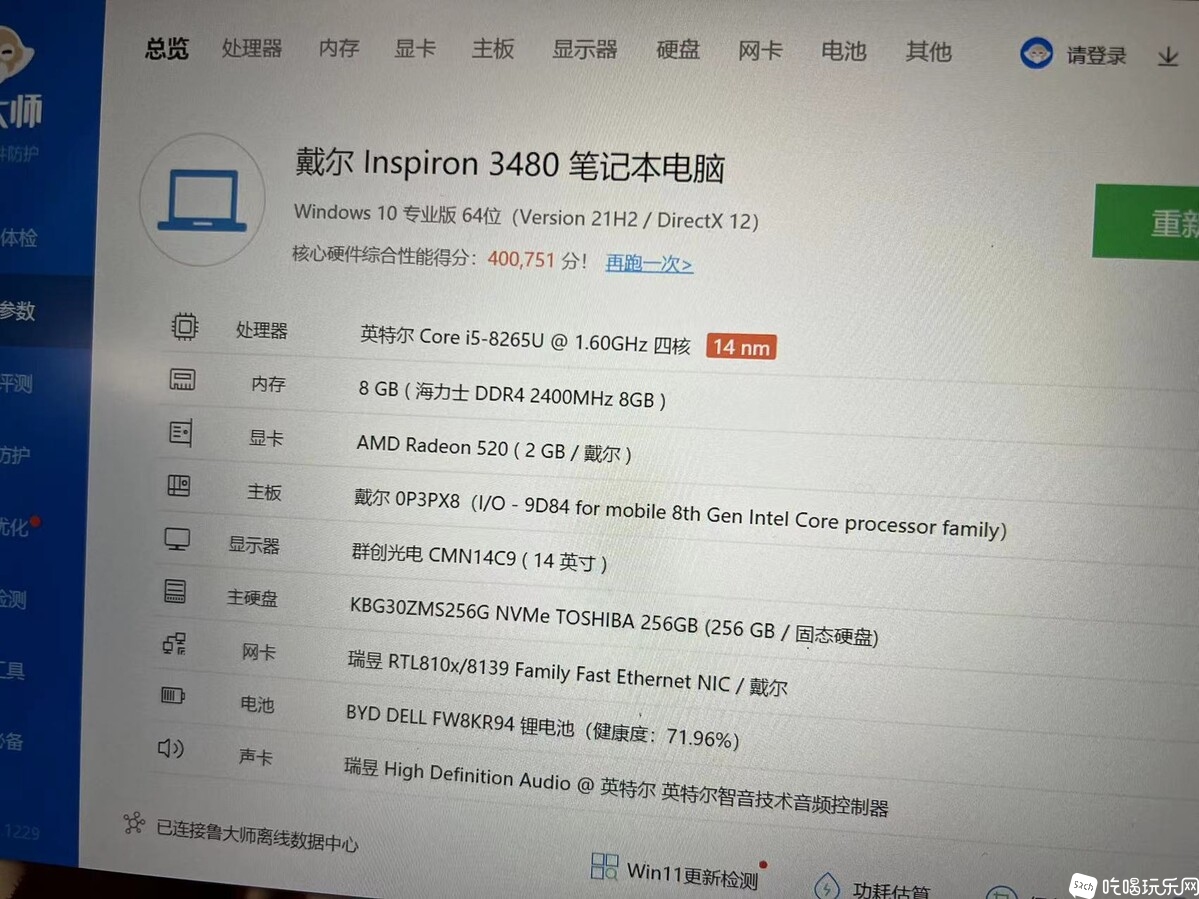Screen dimensions: 1199x899
Task: Click the memory icon beside 内存
Action: (182, 379)
